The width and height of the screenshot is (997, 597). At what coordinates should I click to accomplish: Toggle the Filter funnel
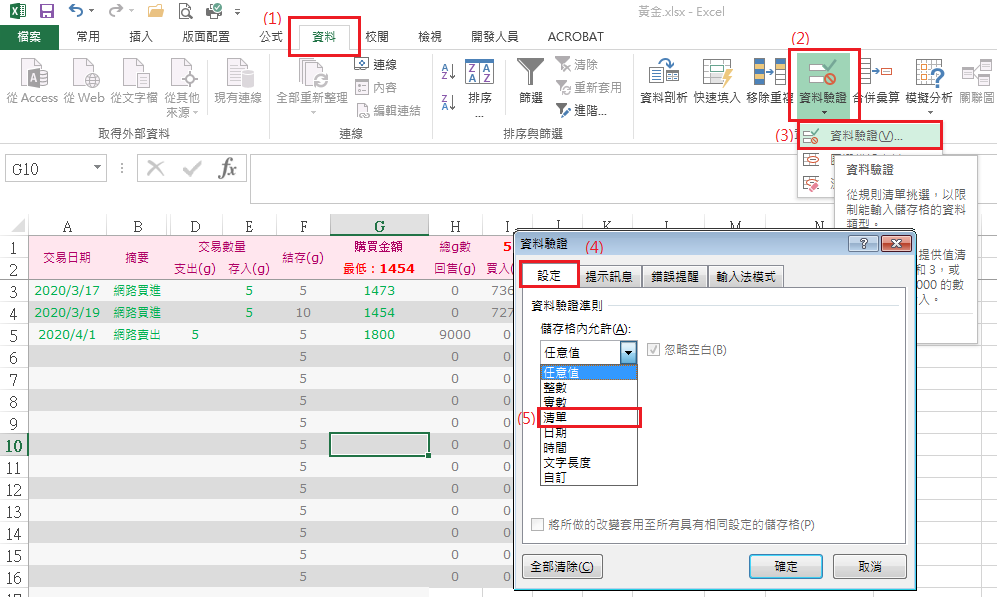click(530, 81)
